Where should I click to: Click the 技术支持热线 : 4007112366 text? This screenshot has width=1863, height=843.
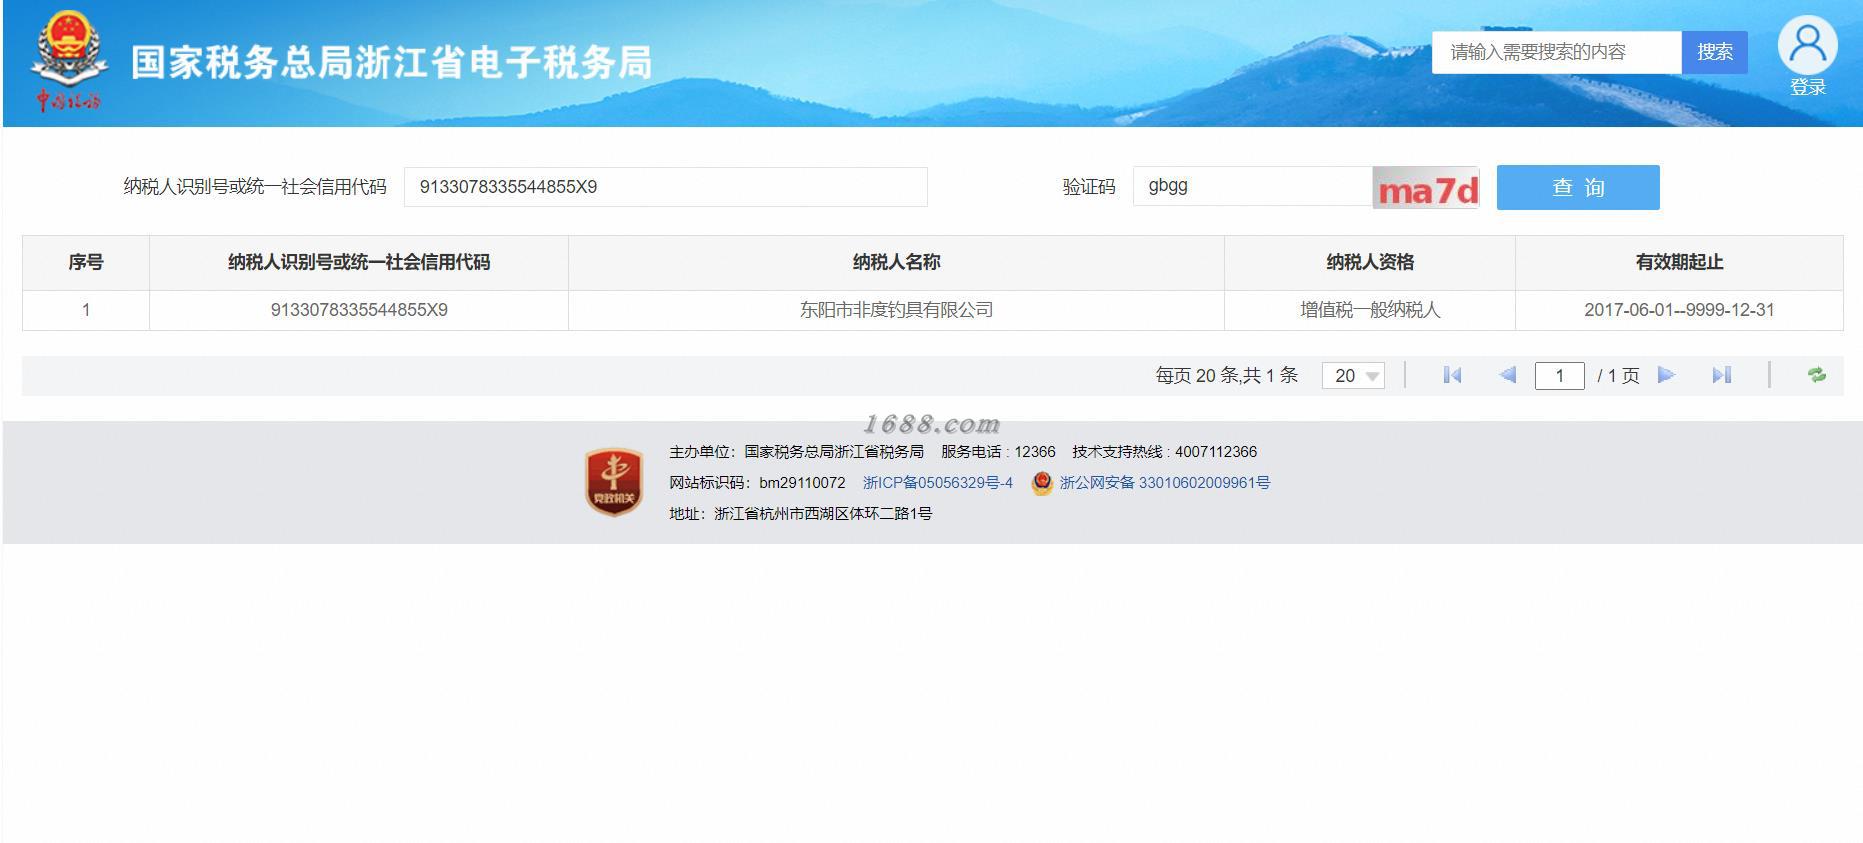pyautogui.click(x=1164, y=452)
